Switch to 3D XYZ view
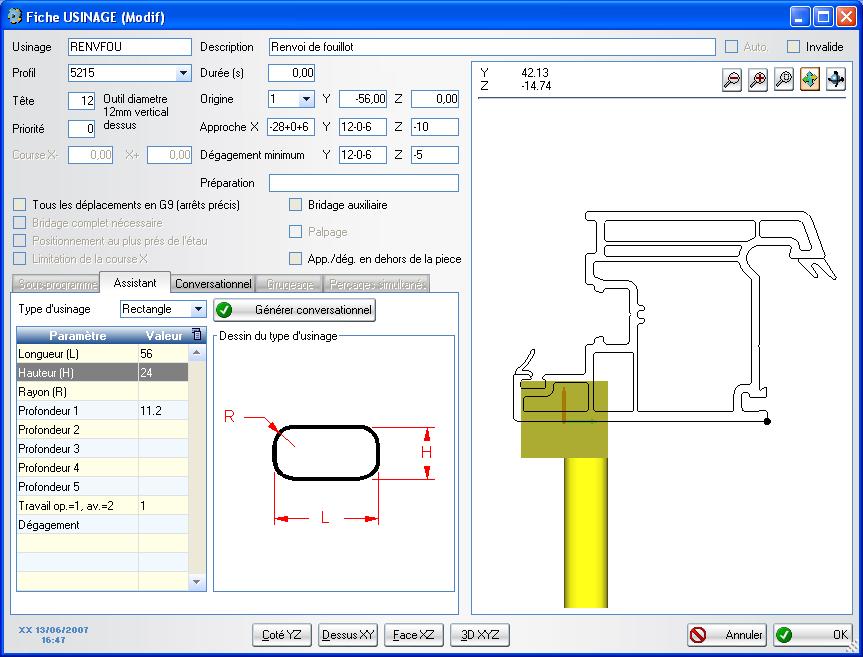 click(480, 635)
